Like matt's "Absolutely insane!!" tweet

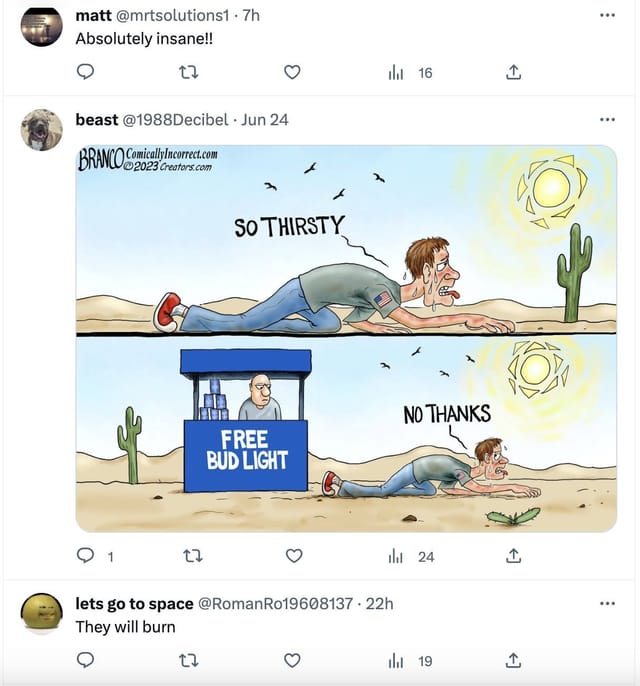click(292, 72)
